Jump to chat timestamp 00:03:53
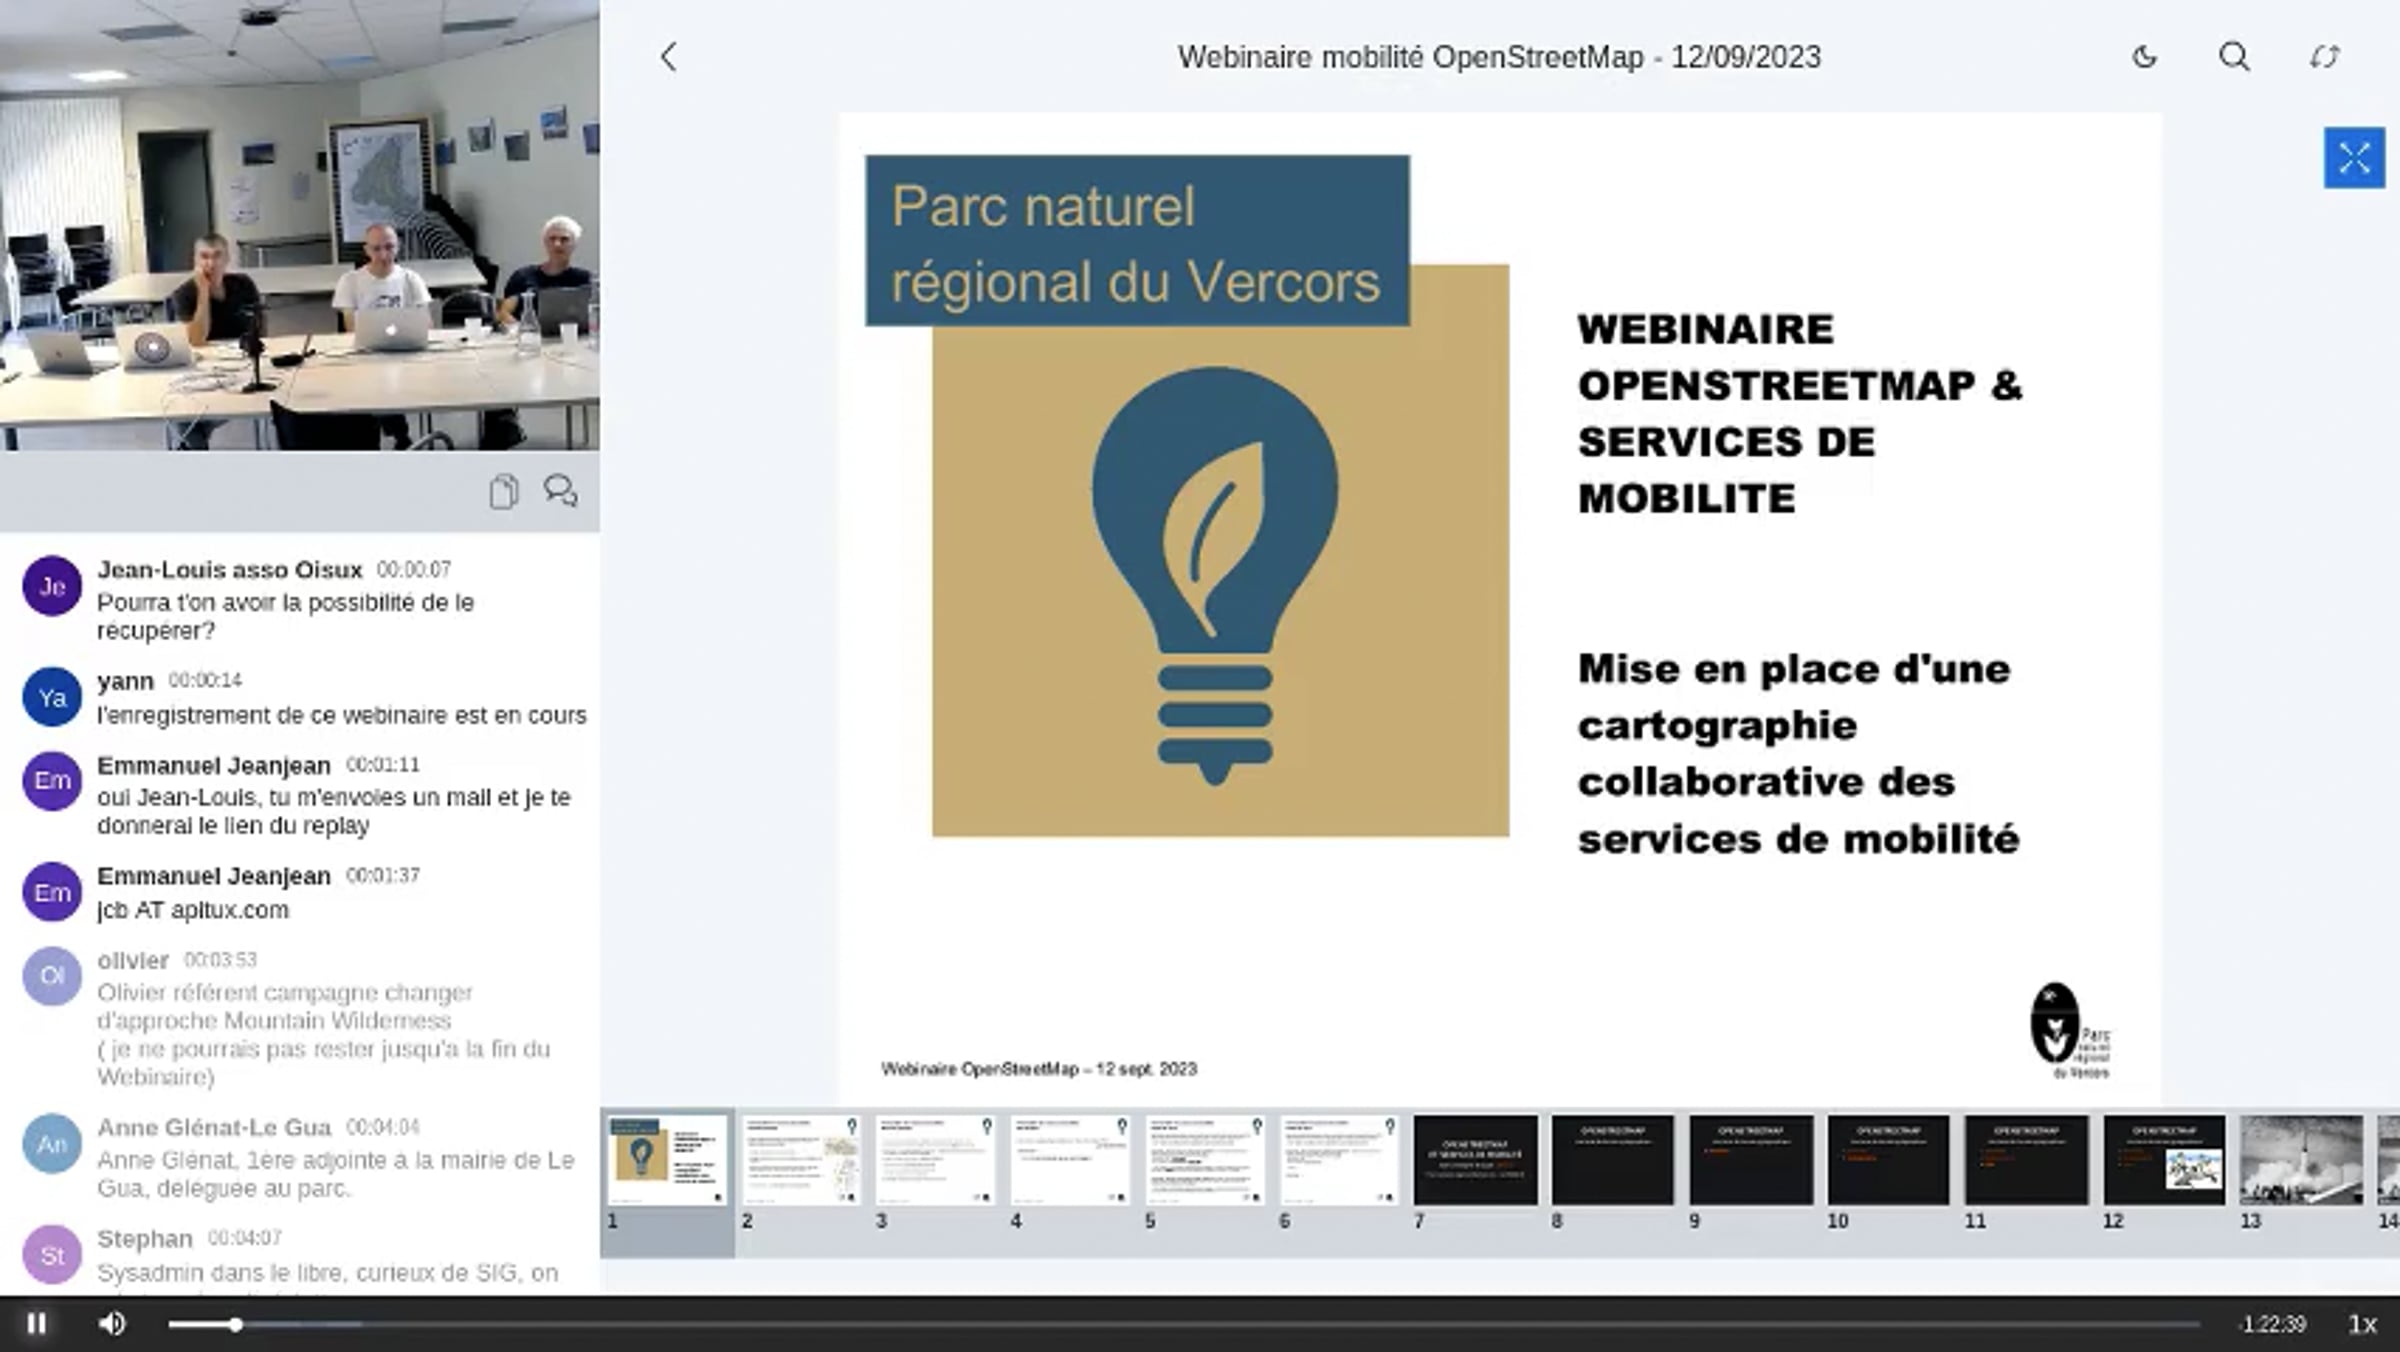The image size is (2400, 1352). [220, 960]
